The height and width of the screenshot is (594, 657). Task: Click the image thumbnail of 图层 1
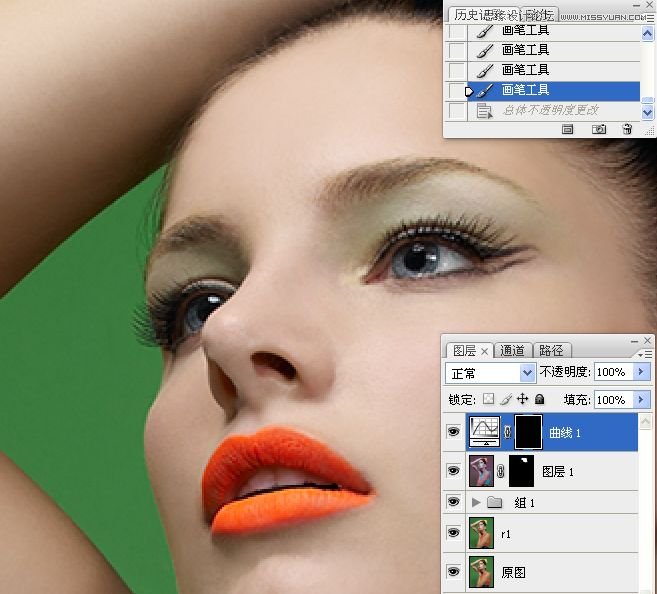(x=481, y=471)
